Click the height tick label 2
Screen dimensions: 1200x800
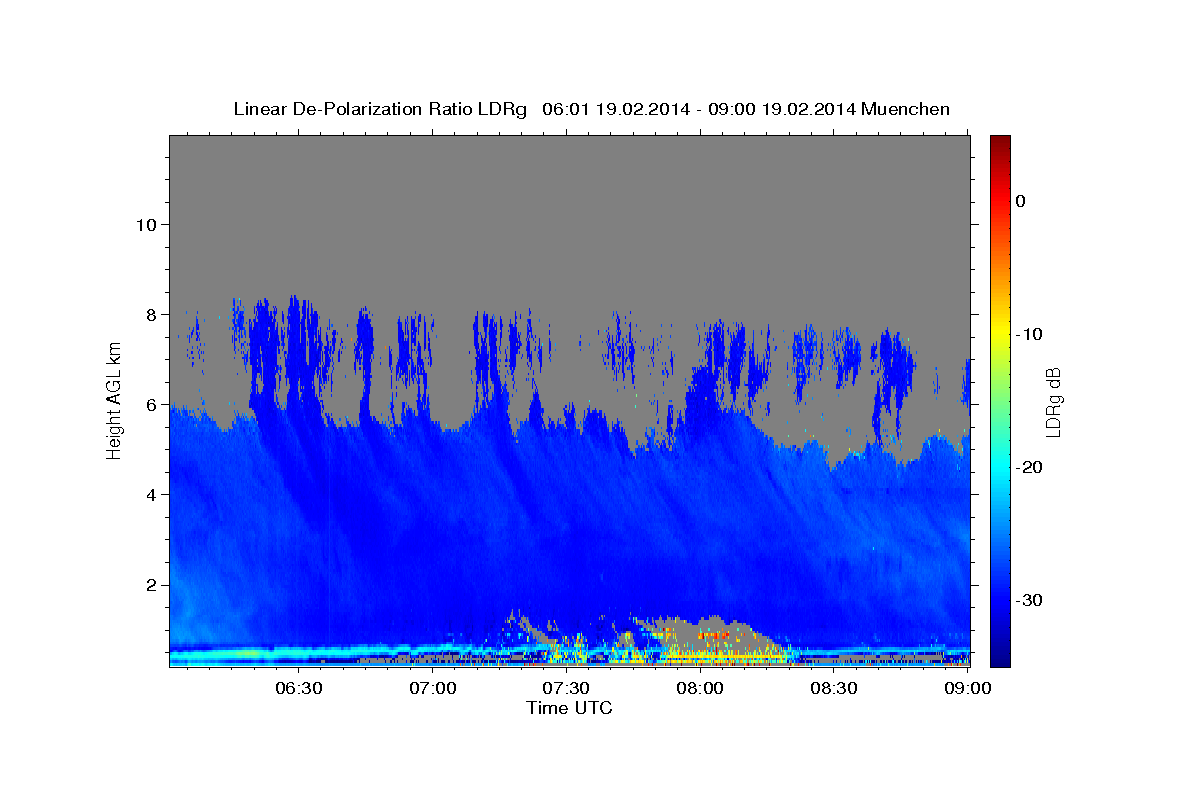pyautogui.click(x=149, y=584)
